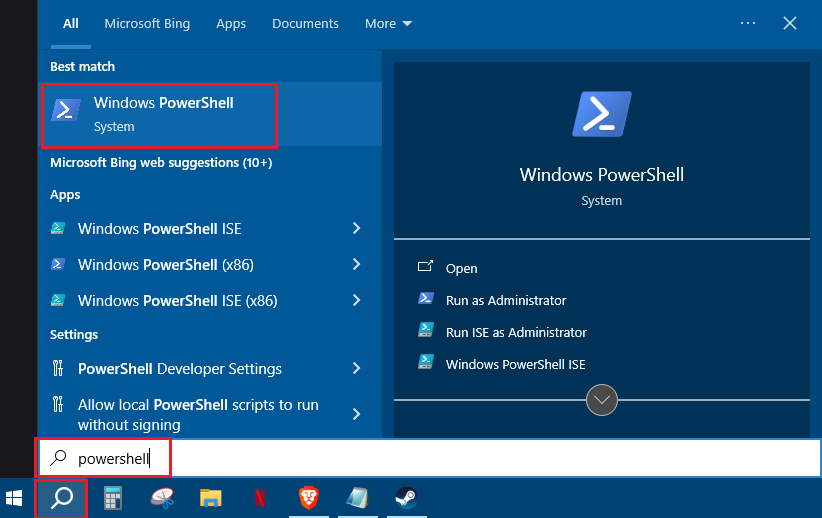The image size is (822, 518).
Task: Click the Run ISE as Administrator icon
Action: point(425,330)
